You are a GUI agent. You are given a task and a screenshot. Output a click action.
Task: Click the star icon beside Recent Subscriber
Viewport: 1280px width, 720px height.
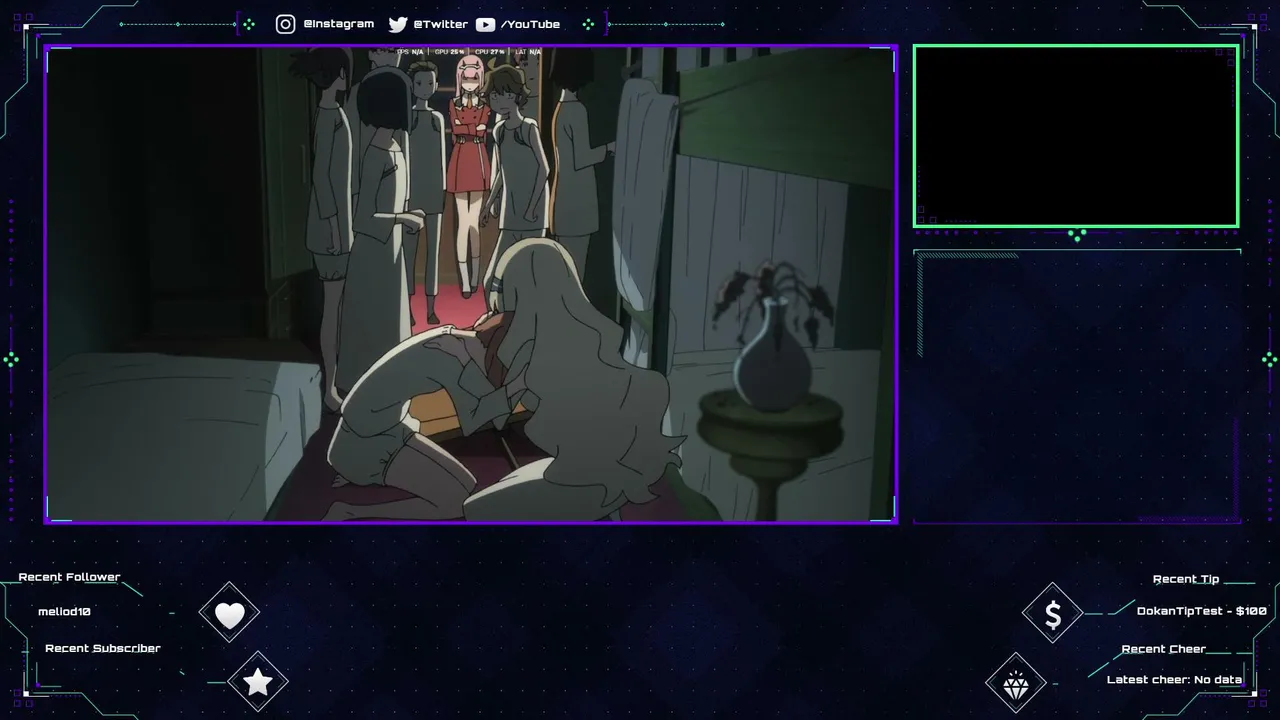258,682
